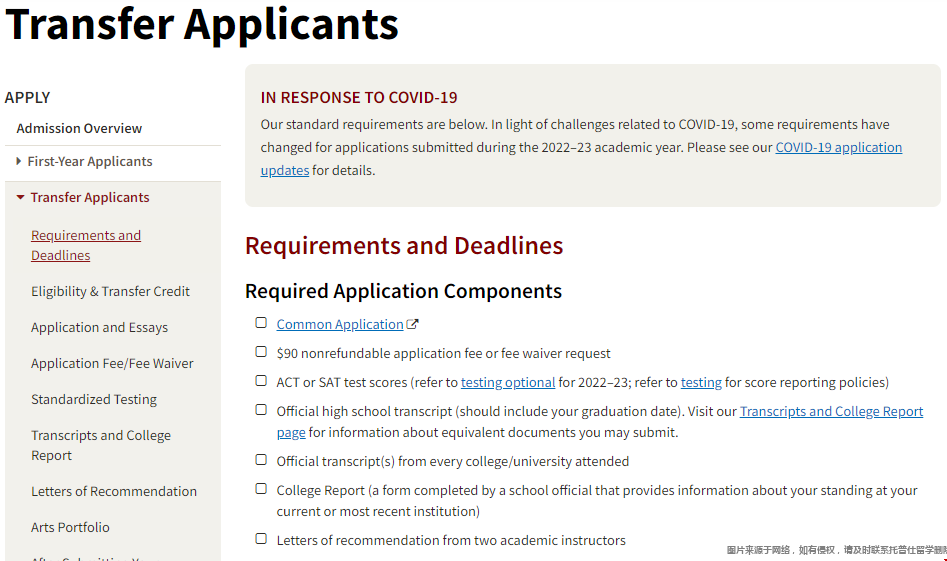
Task: Follow the Common Application link
Action: (x=340, y=325)
